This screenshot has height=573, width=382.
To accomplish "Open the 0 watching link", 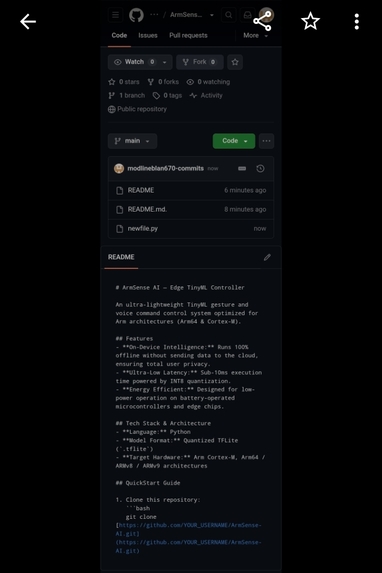I will (x=208, y=82).
